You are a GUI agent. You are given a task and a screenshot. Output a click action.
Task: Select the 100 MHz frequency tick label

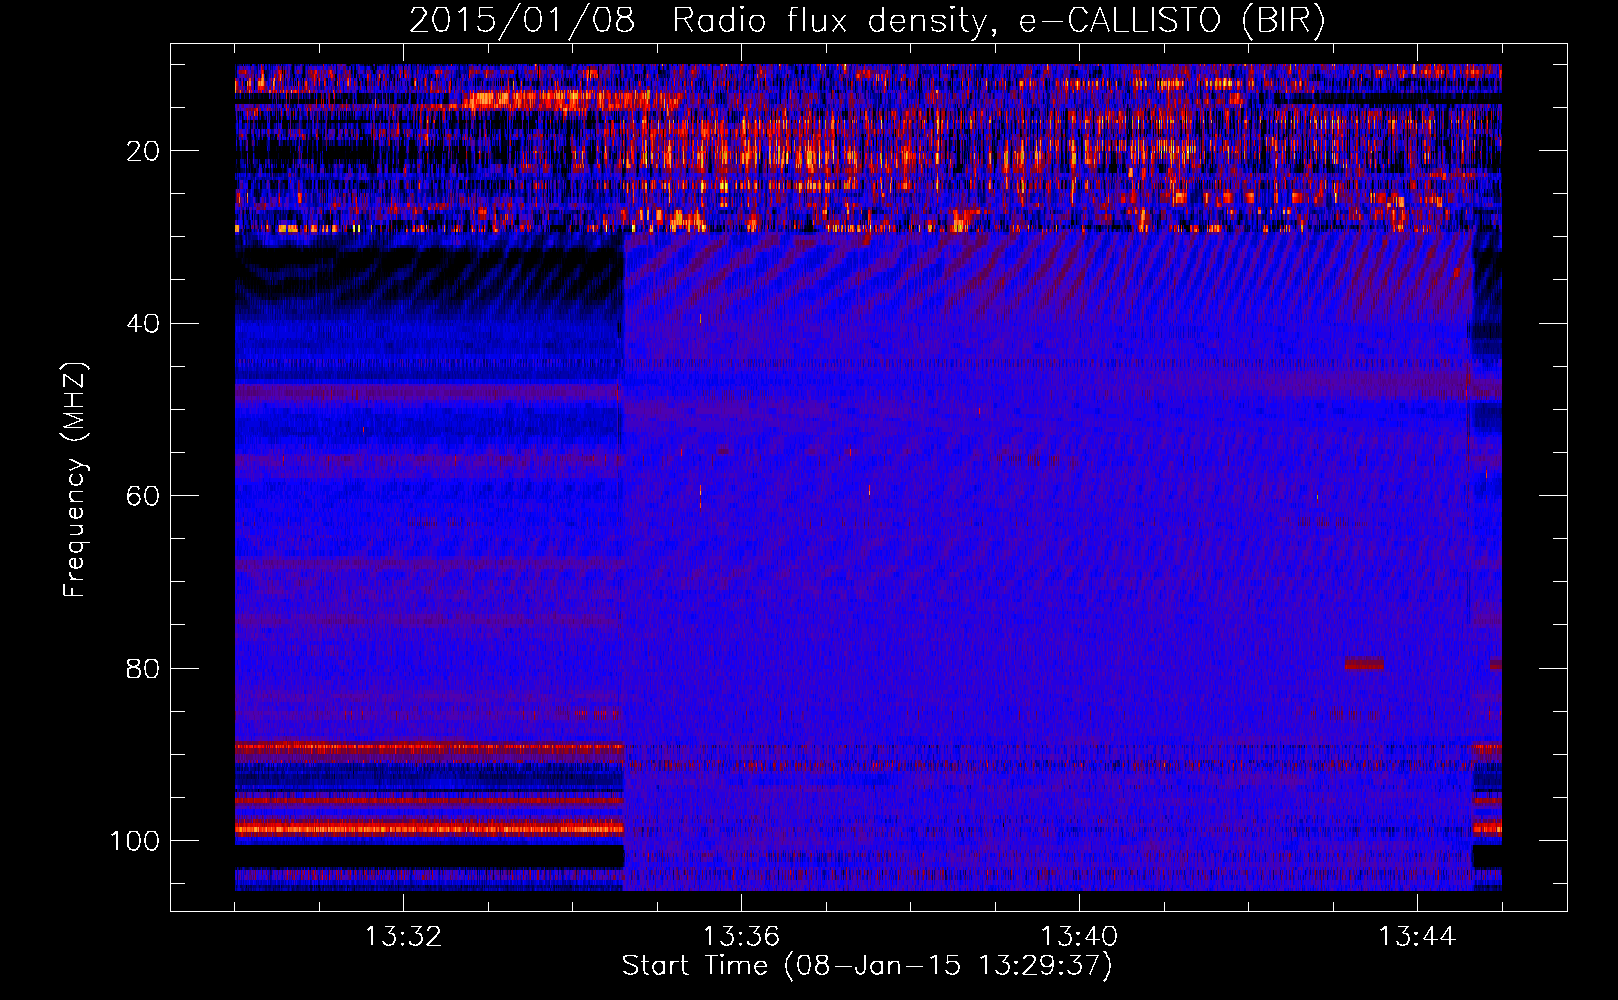[135, 841]
